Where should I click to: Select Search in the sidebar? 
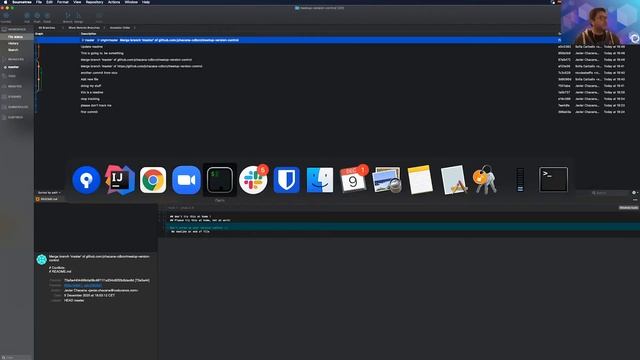click(x=13, y=50)
